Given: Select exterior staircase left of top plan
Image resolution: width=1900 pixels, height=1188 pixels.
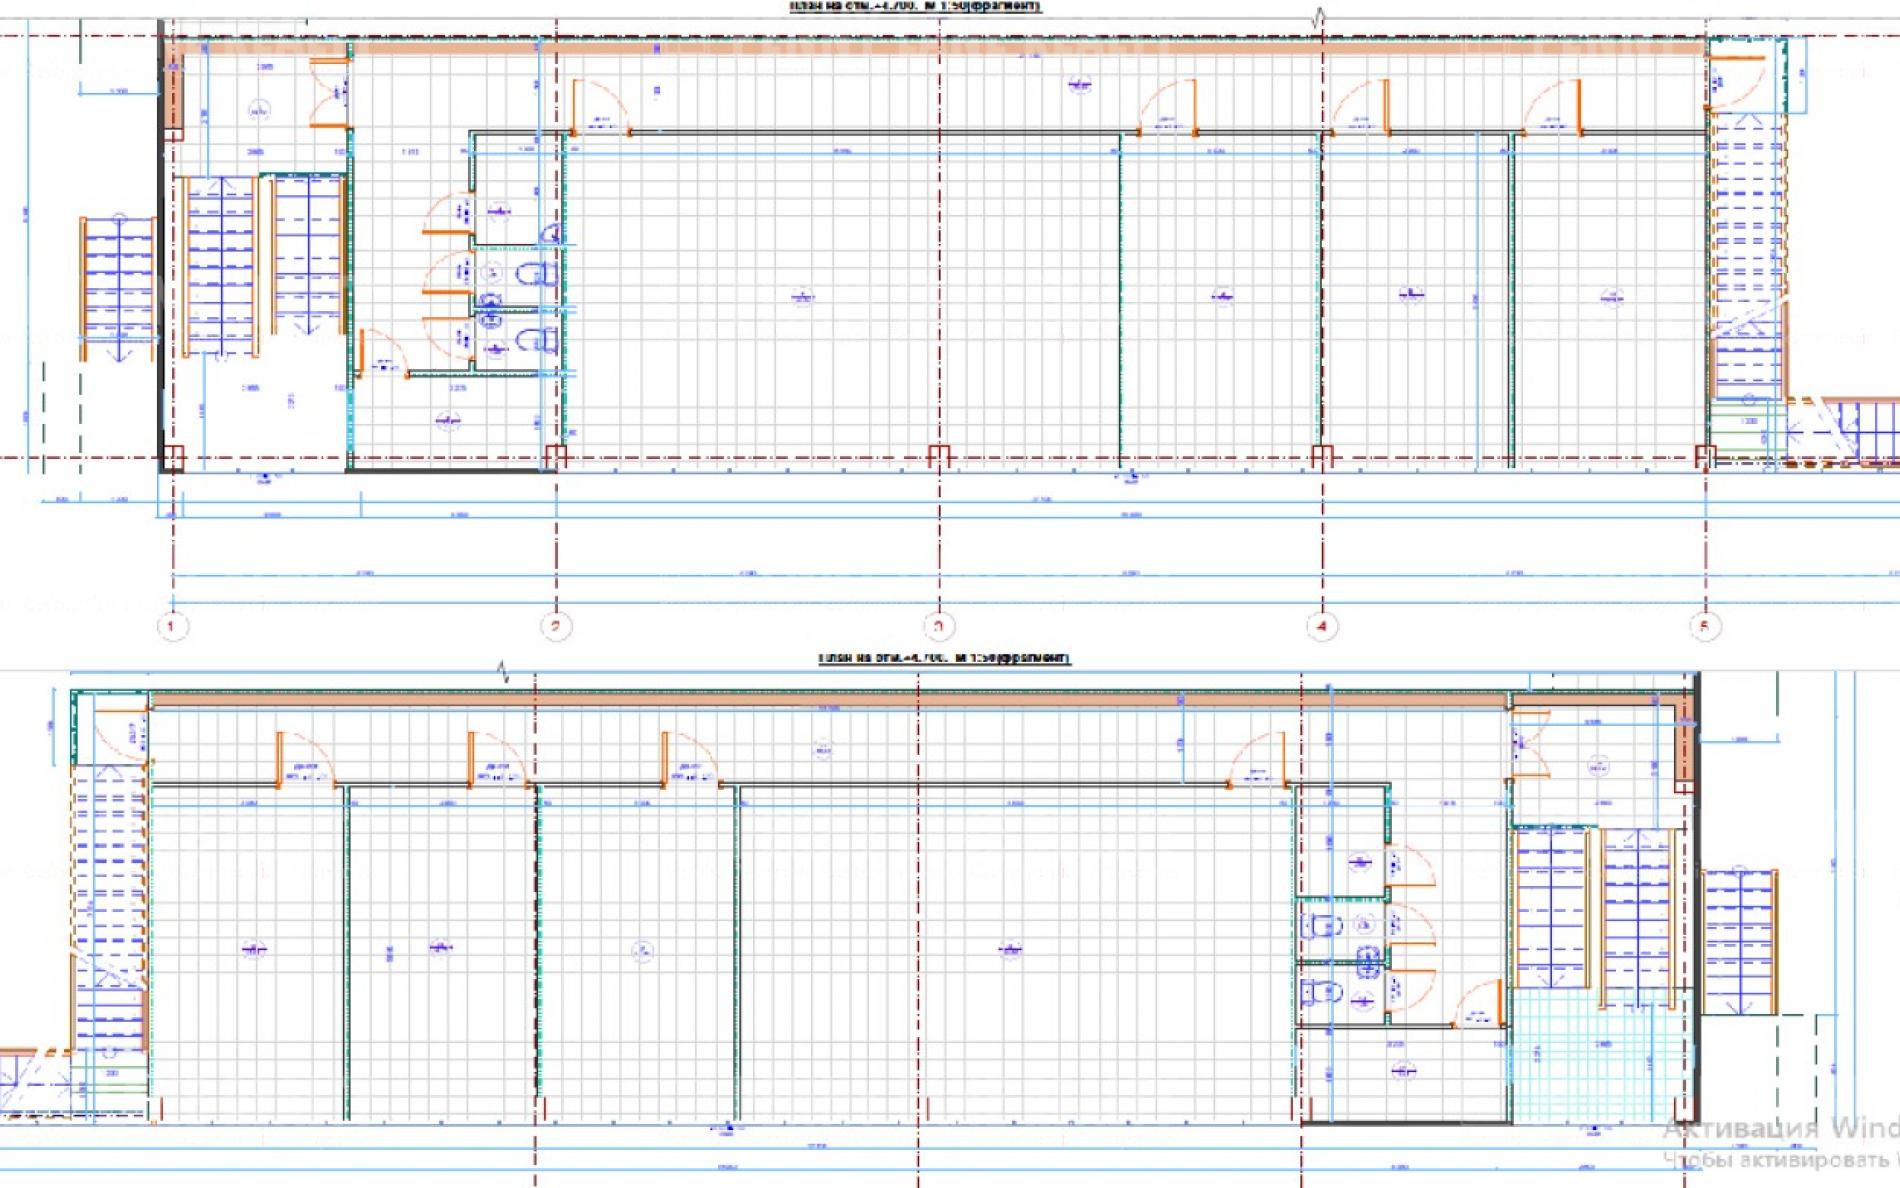Looking at the screenshot, I should coord(118,288).
